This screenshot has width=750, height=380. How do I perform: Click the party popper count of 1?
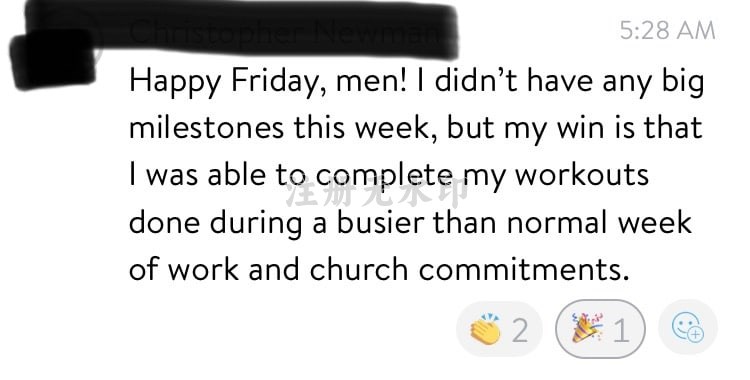621,330
